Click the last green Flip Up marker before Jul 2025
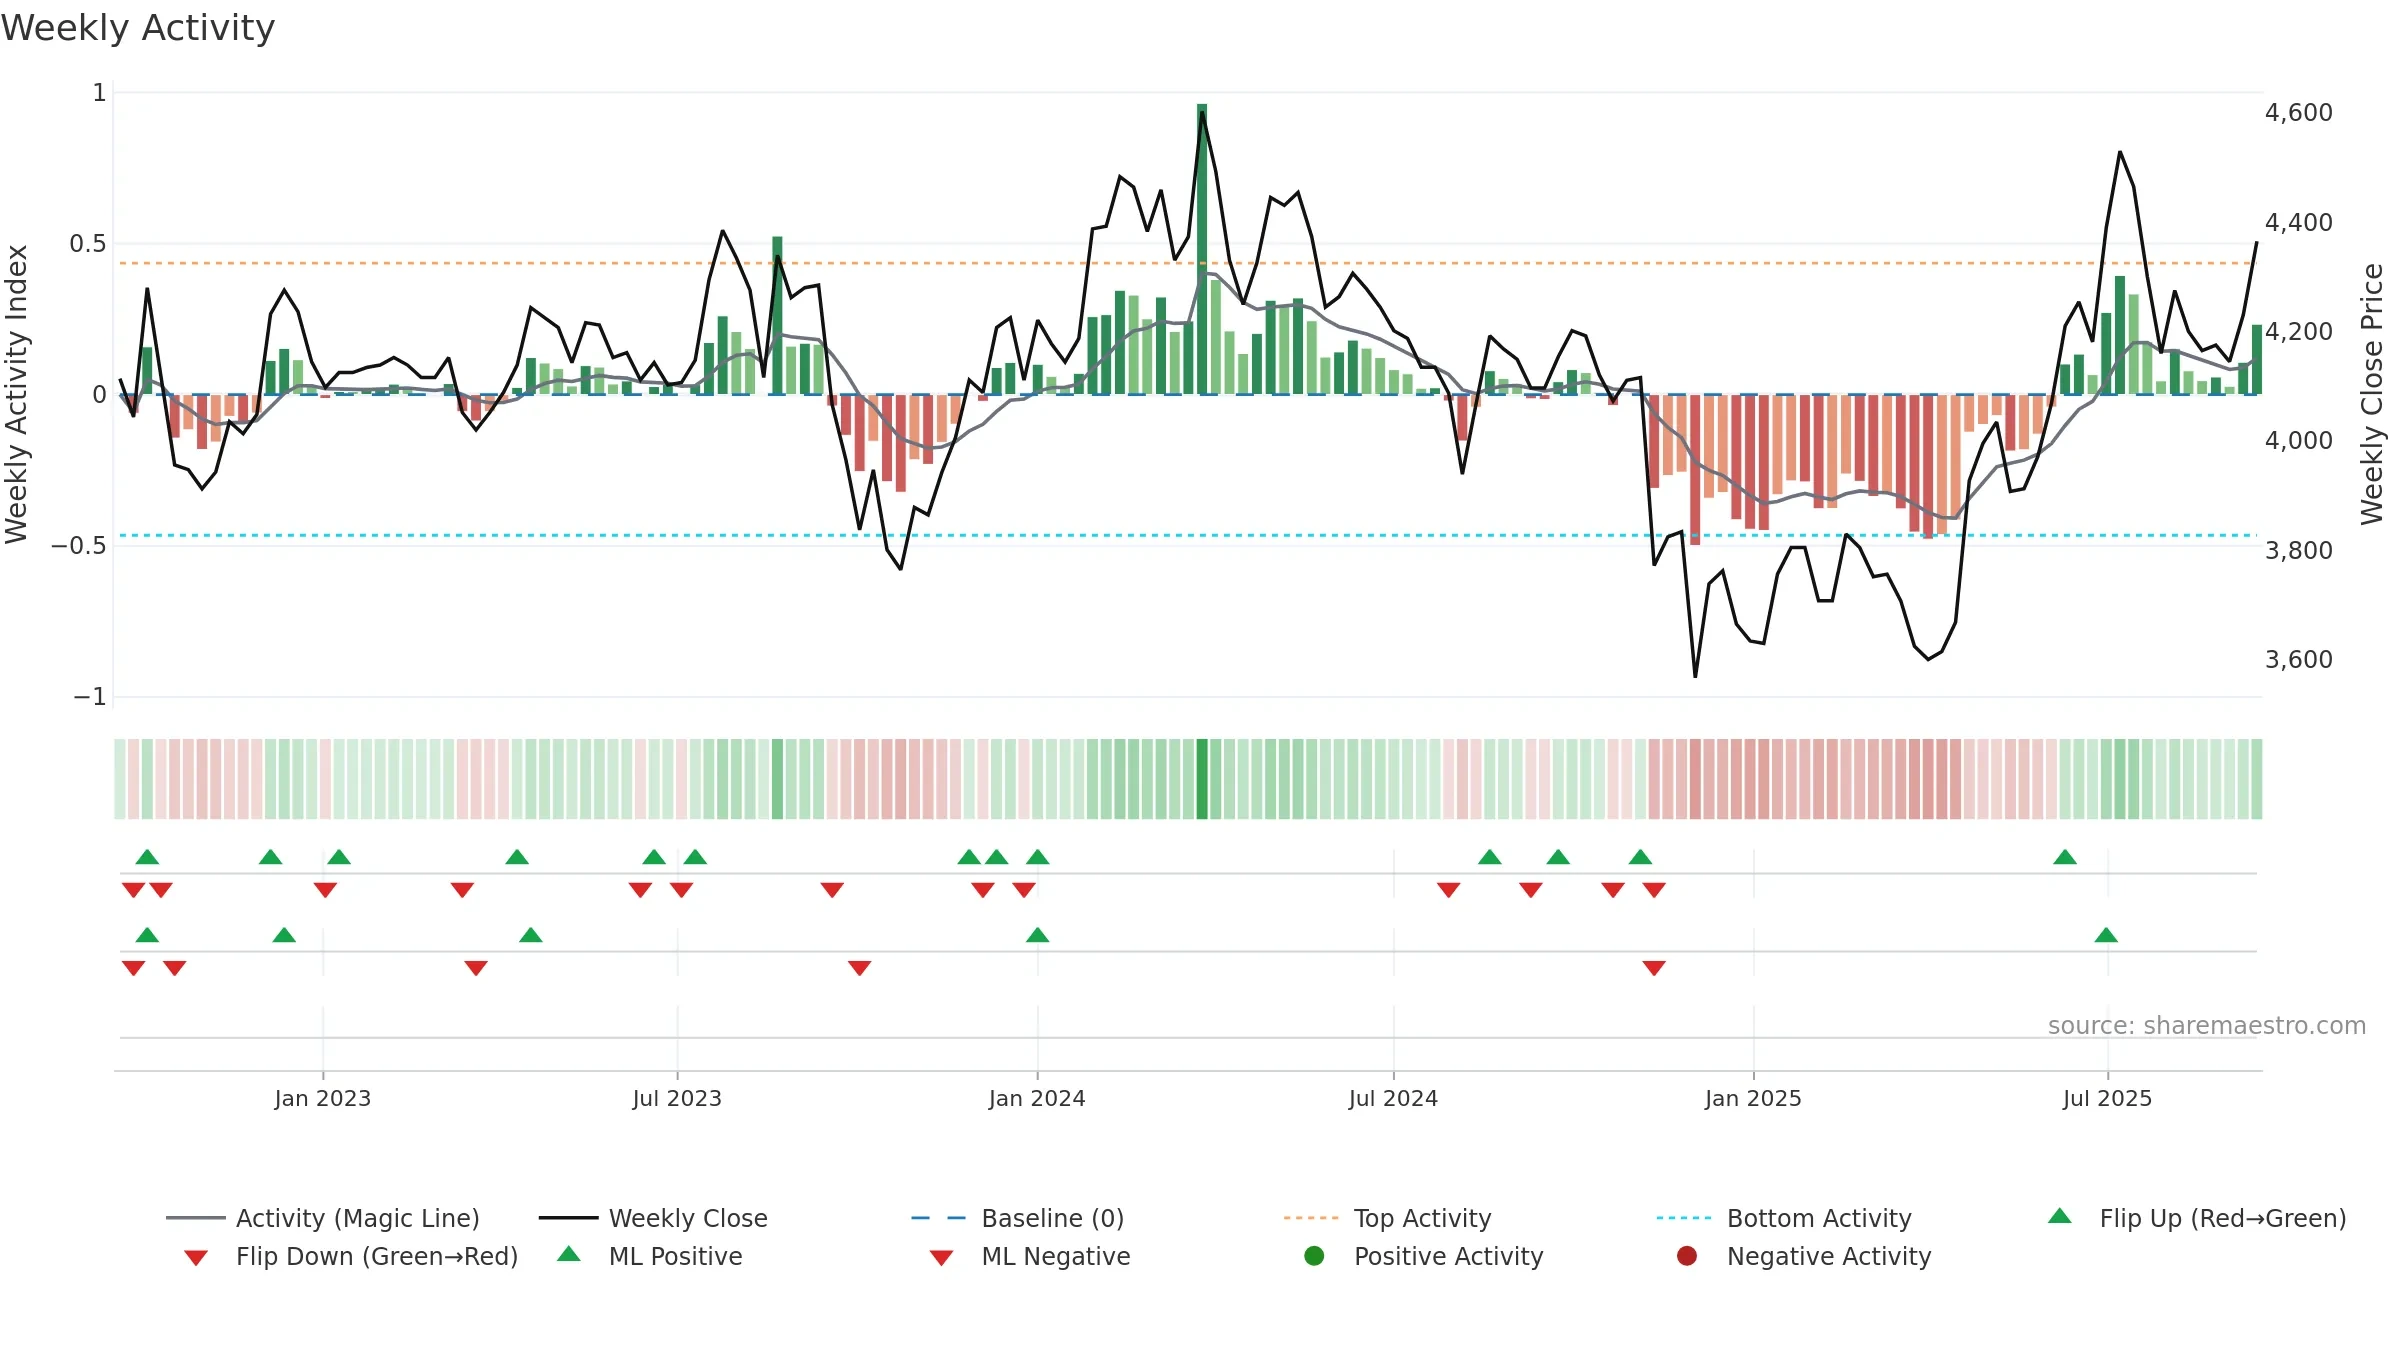Screen dimensions: 2400x1350 pos(2065,857)
